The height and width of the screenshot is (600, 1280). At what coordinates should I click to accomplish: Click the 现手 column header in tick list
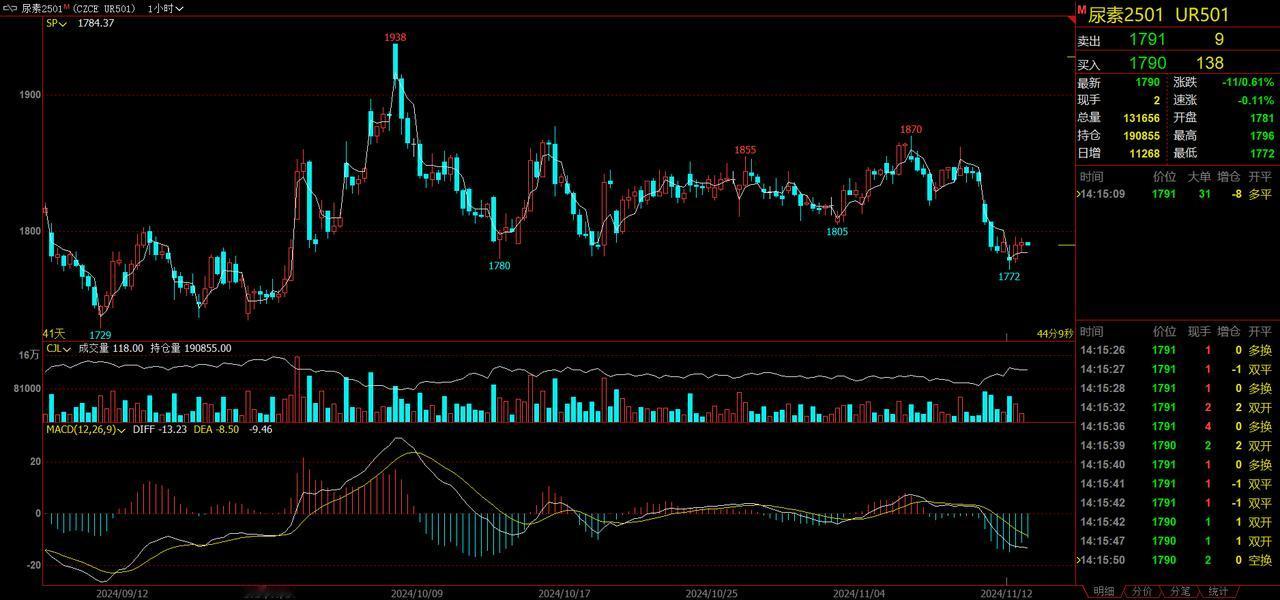[x=1199, y=331]
